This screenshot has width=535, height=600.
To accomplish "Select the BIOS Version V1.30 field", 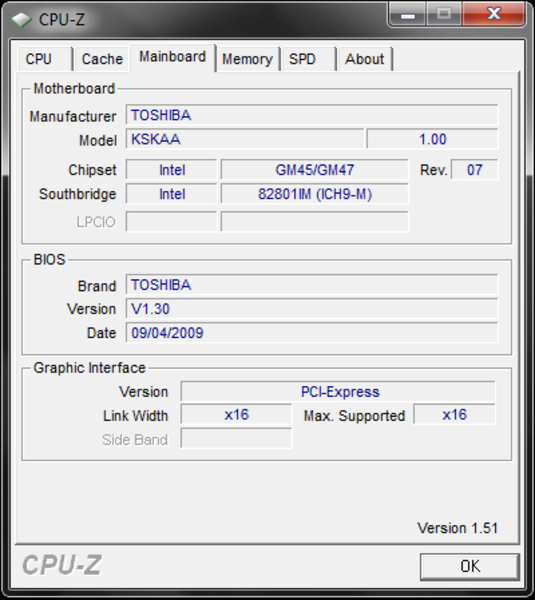I will [x=312, y=309].
